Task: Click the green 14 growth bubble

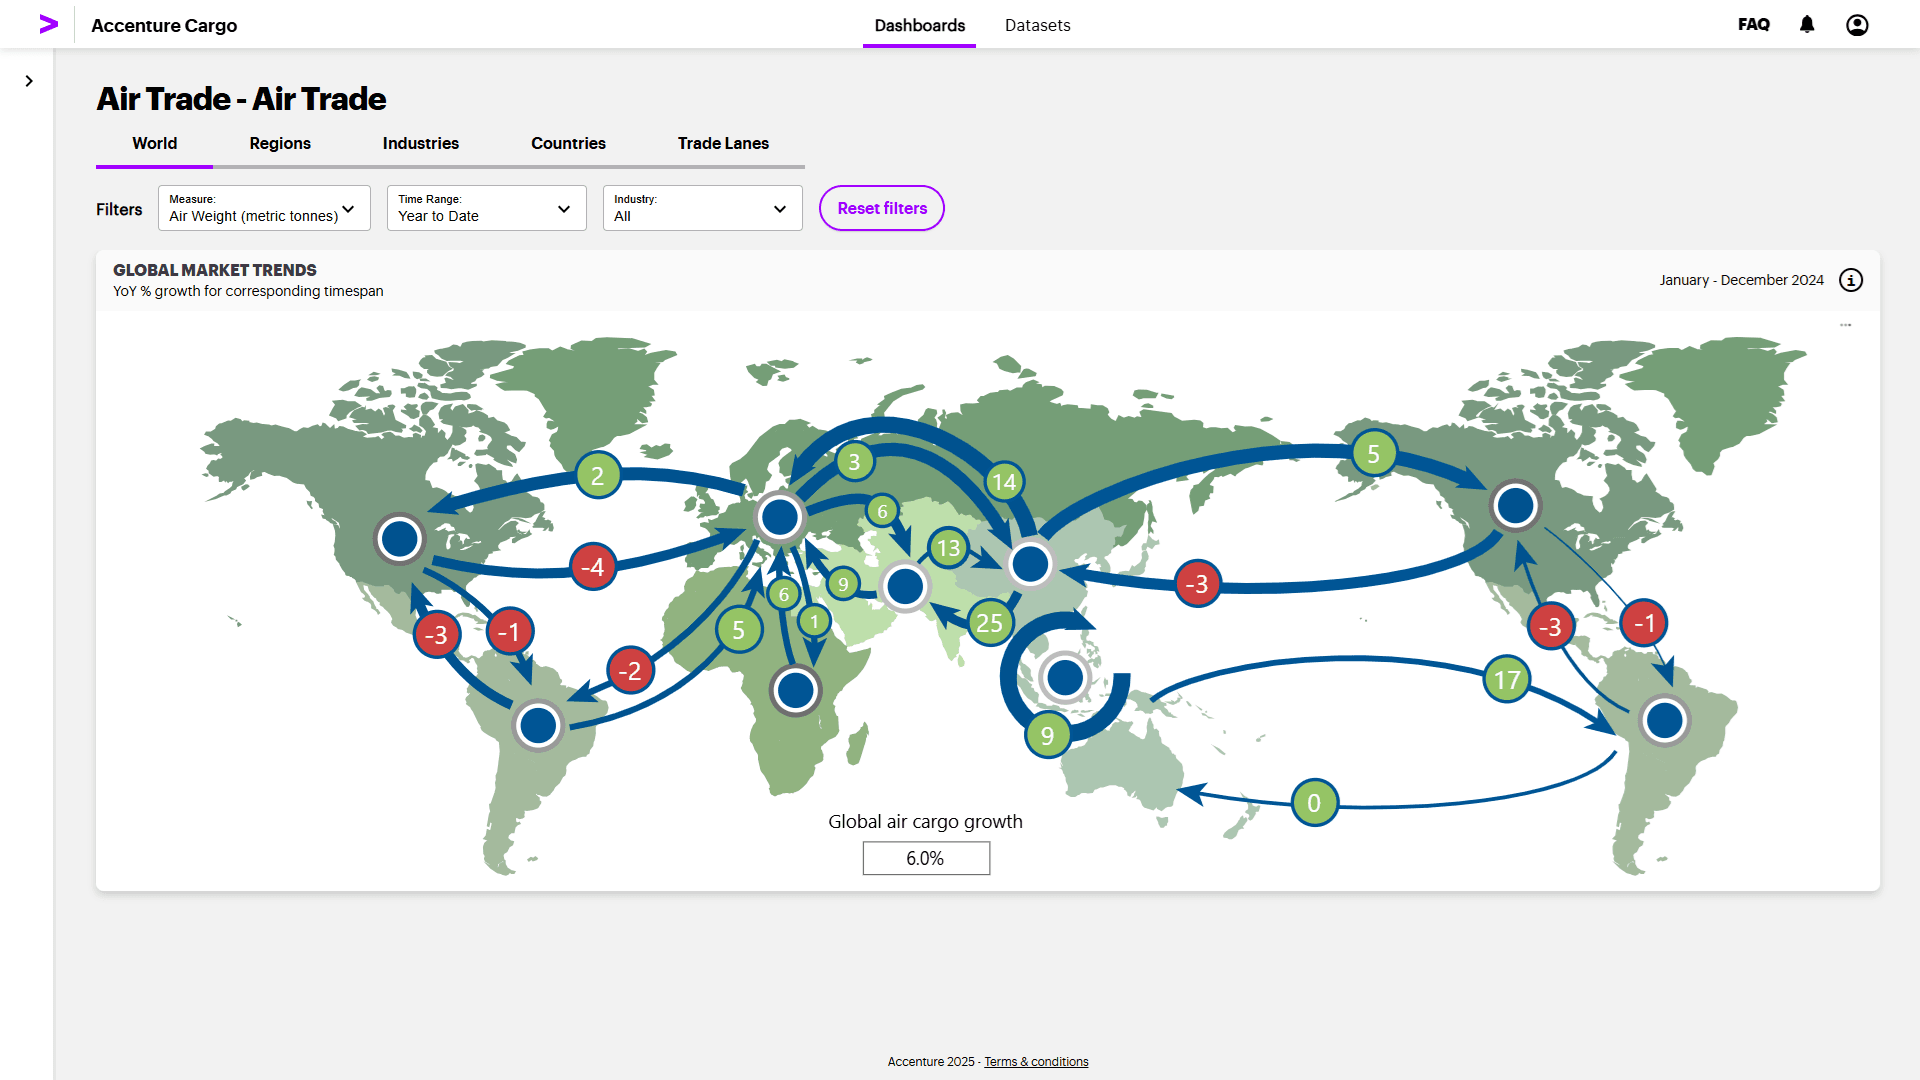Action: [1004, 483]
